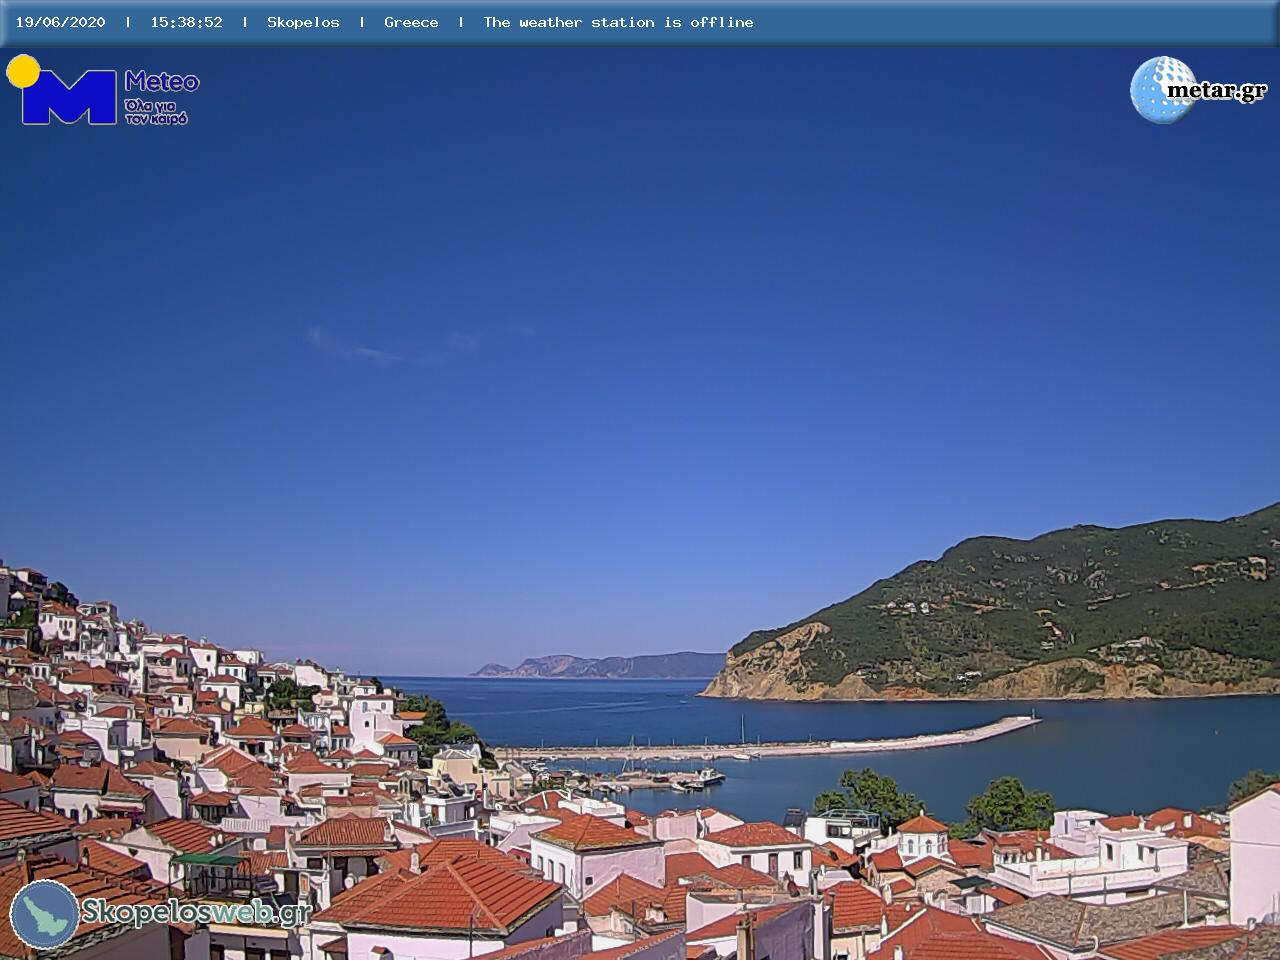The image size is (1280, 960).
Task: Click the Greece country label
Action: pyautogui.click(x=411, y=22)
